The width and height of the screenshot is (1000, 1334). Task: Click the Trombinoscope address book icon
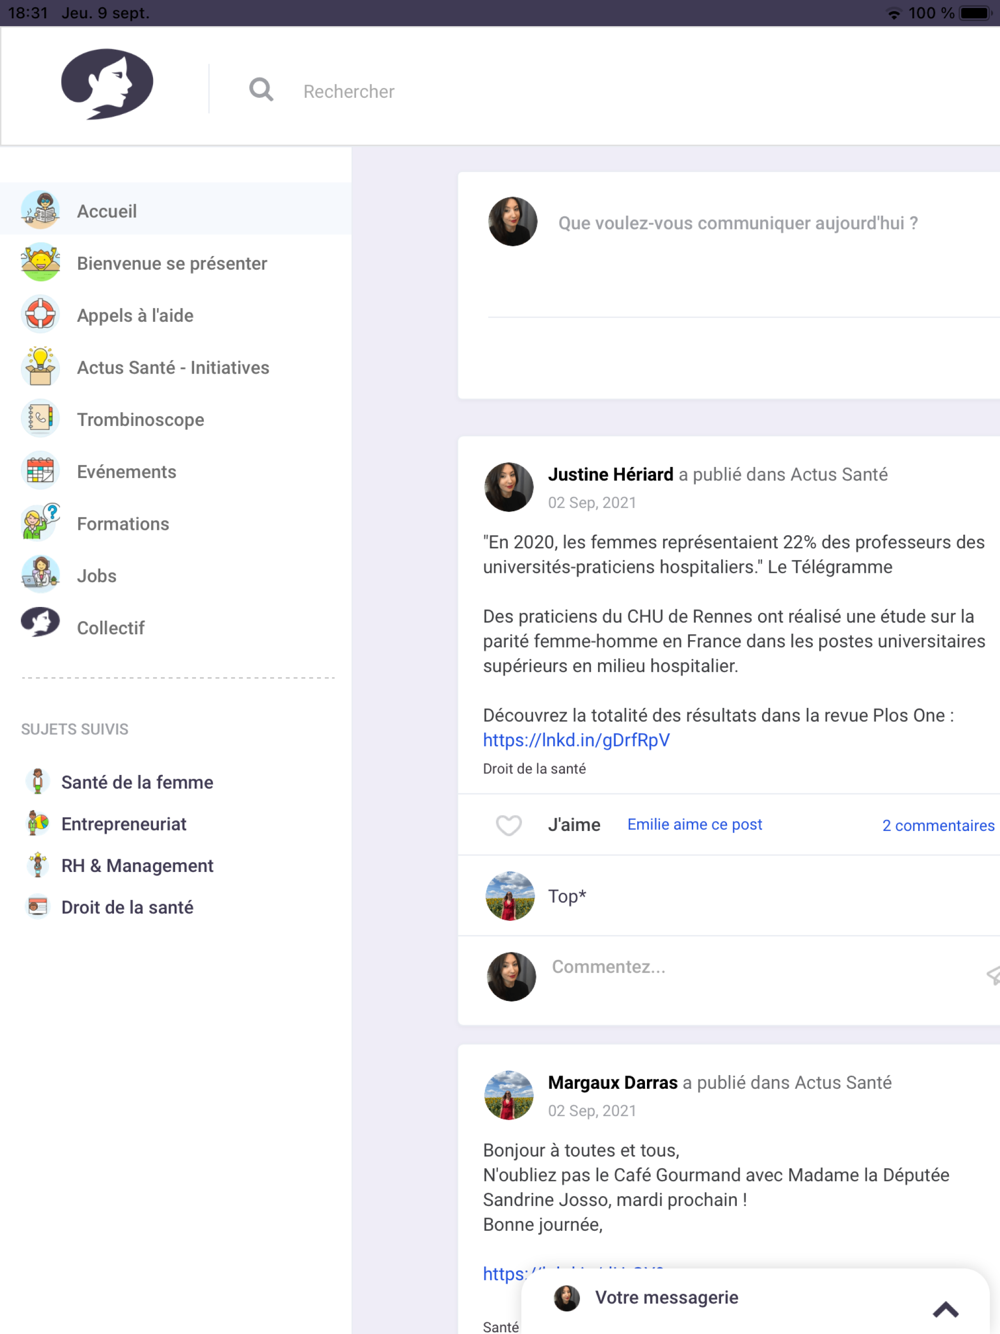(40, 418)
